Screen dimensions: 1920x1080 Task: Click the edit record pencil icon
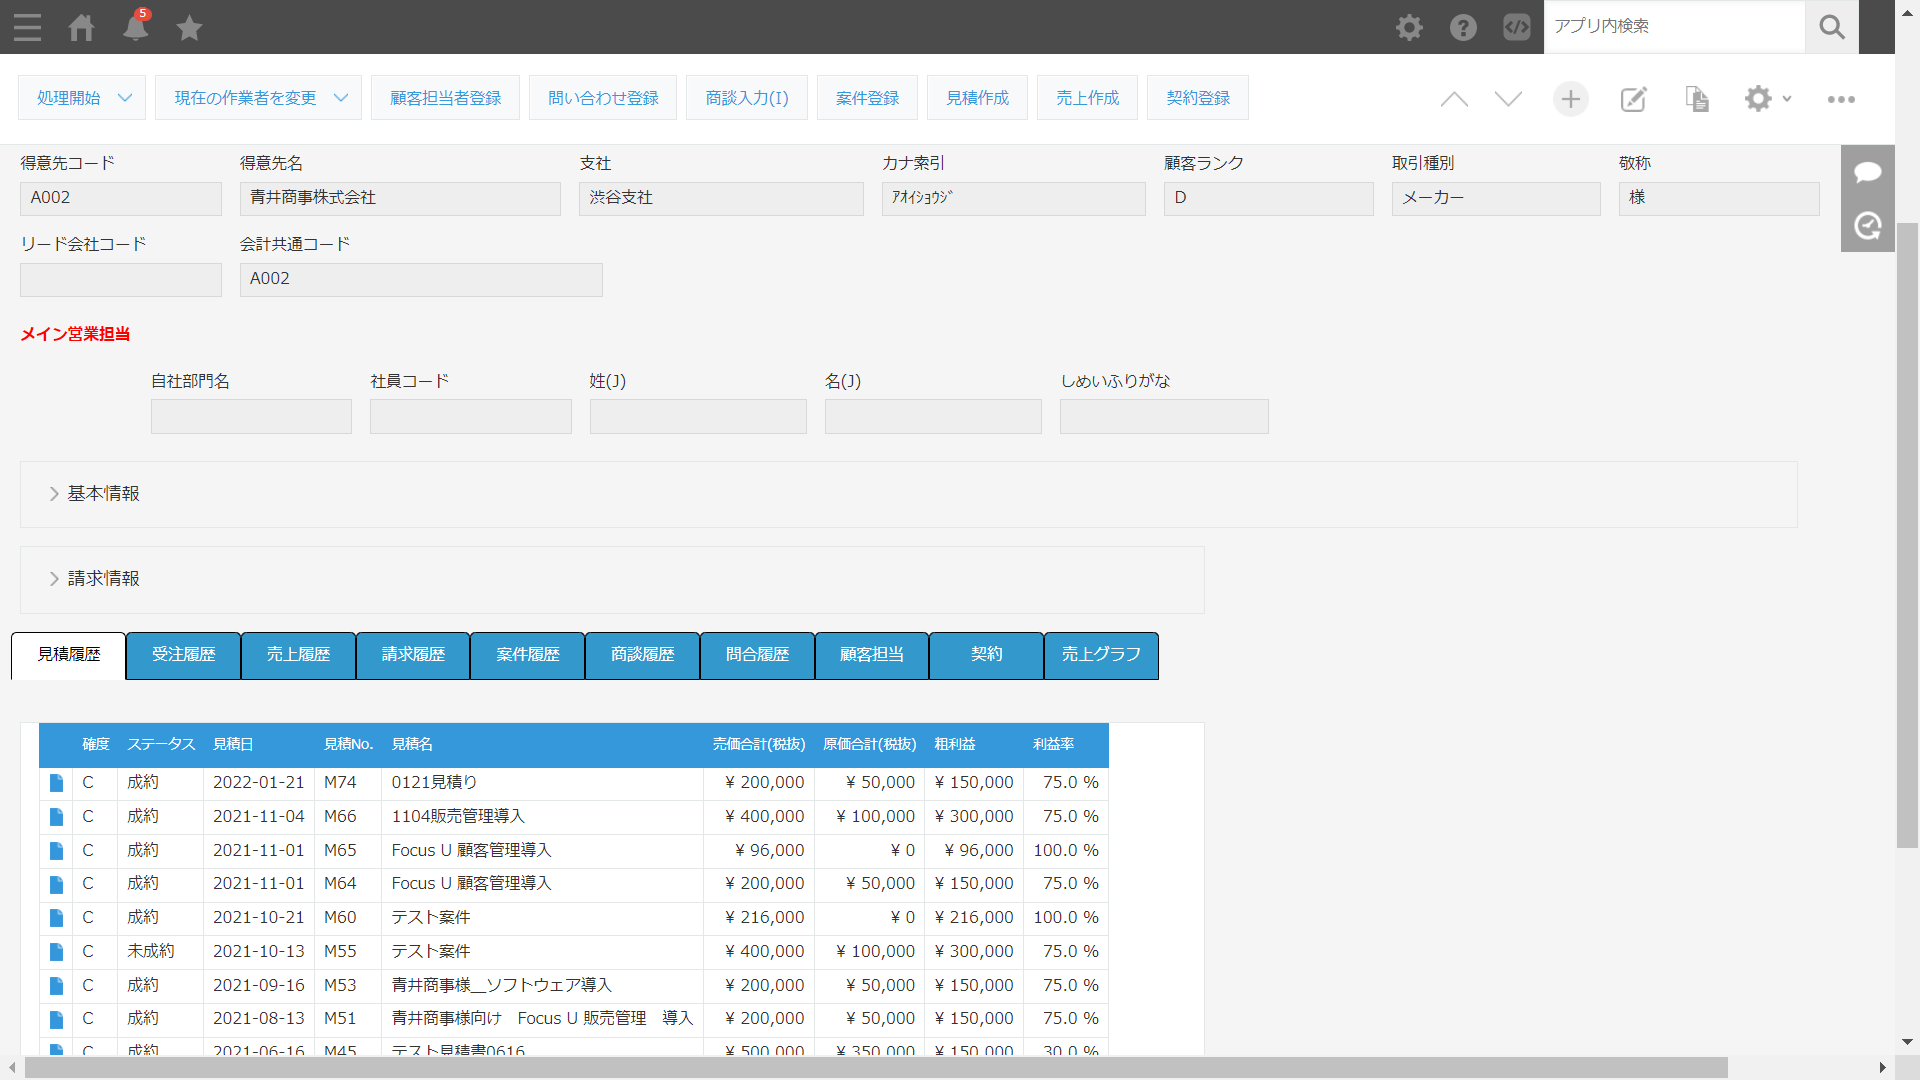coord(1633,99)
